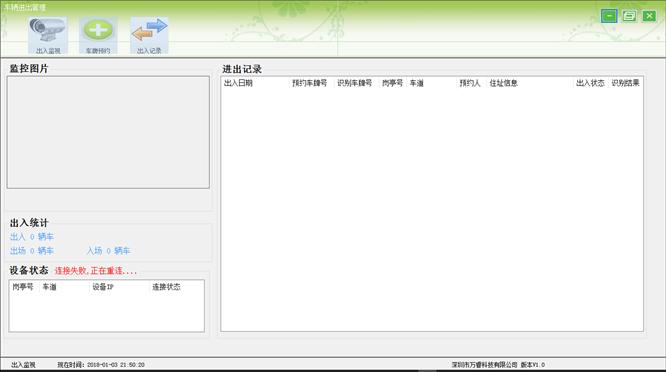Click the 出入状态 column header
666x372 pixels.
[590, 83]
